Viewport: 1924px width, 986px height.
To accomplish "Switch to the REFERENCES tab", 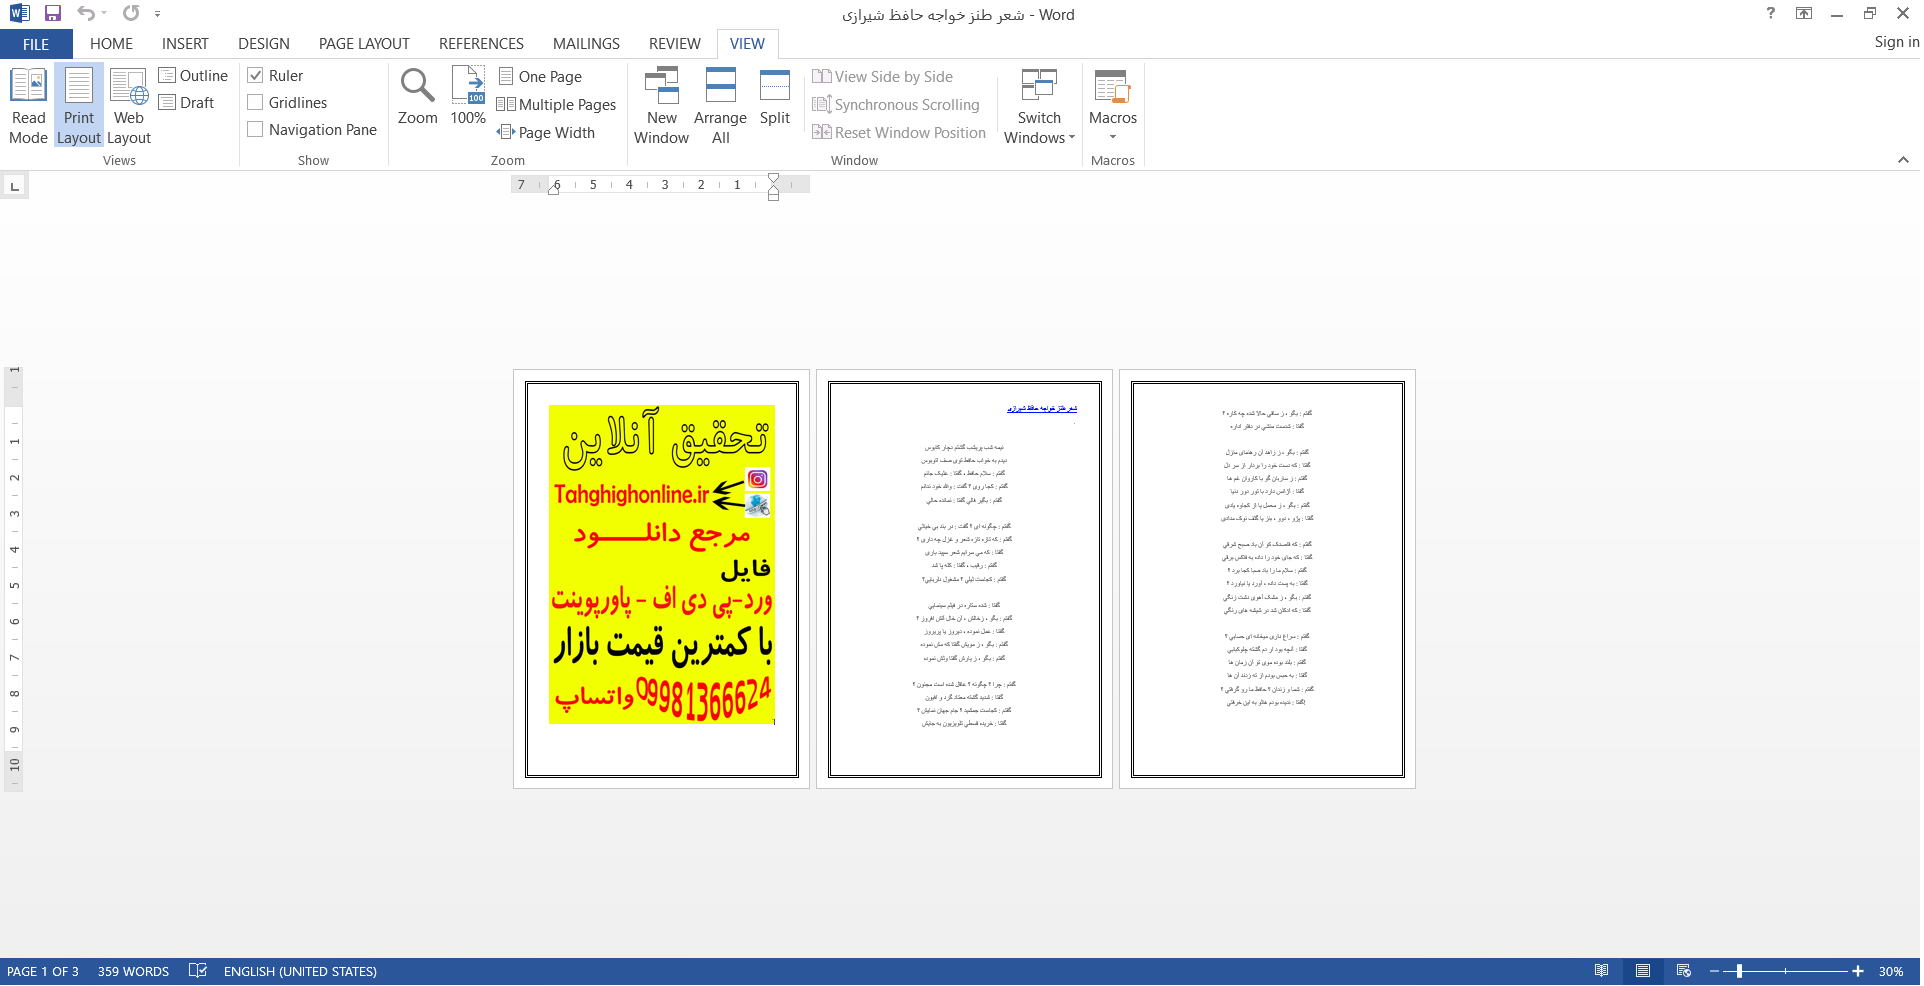I will (x=481, y=44).
